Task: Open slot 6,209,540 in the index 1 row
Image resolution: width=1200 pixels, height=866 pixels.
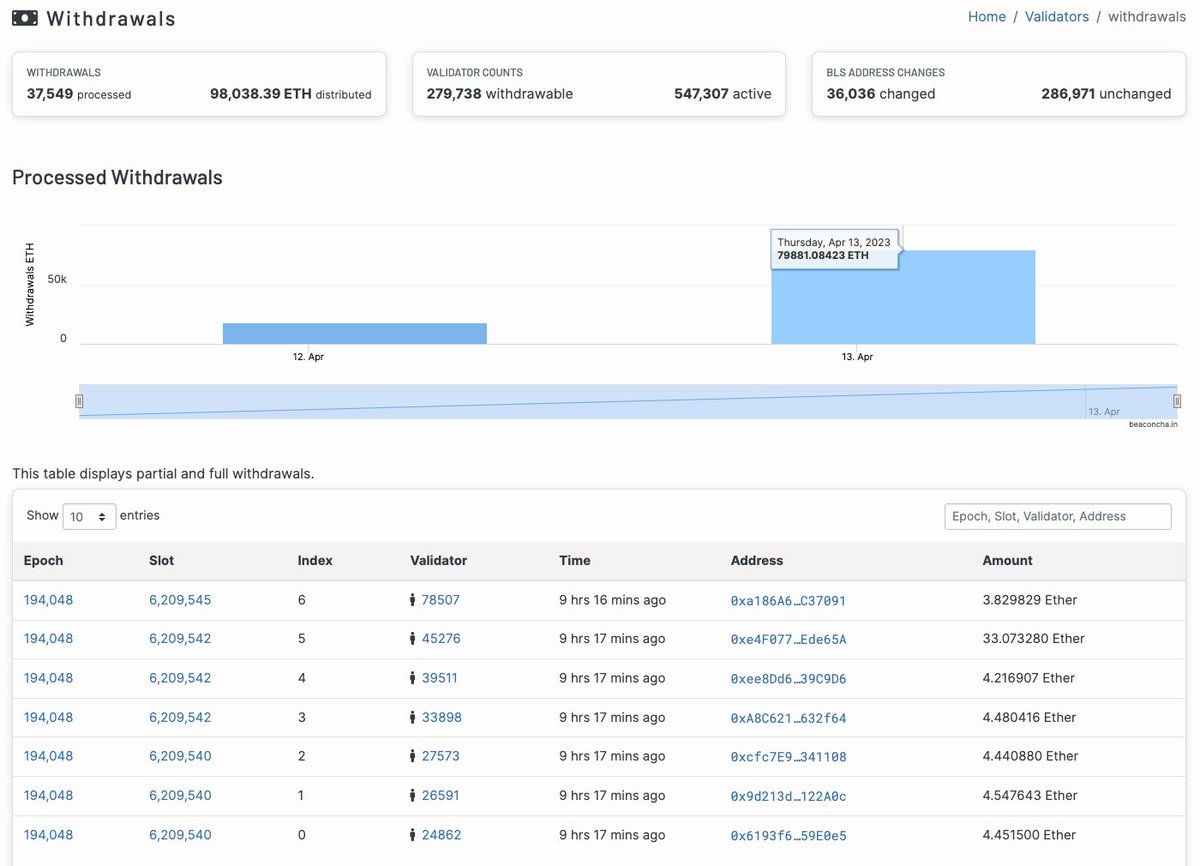Action: point(180,796)
